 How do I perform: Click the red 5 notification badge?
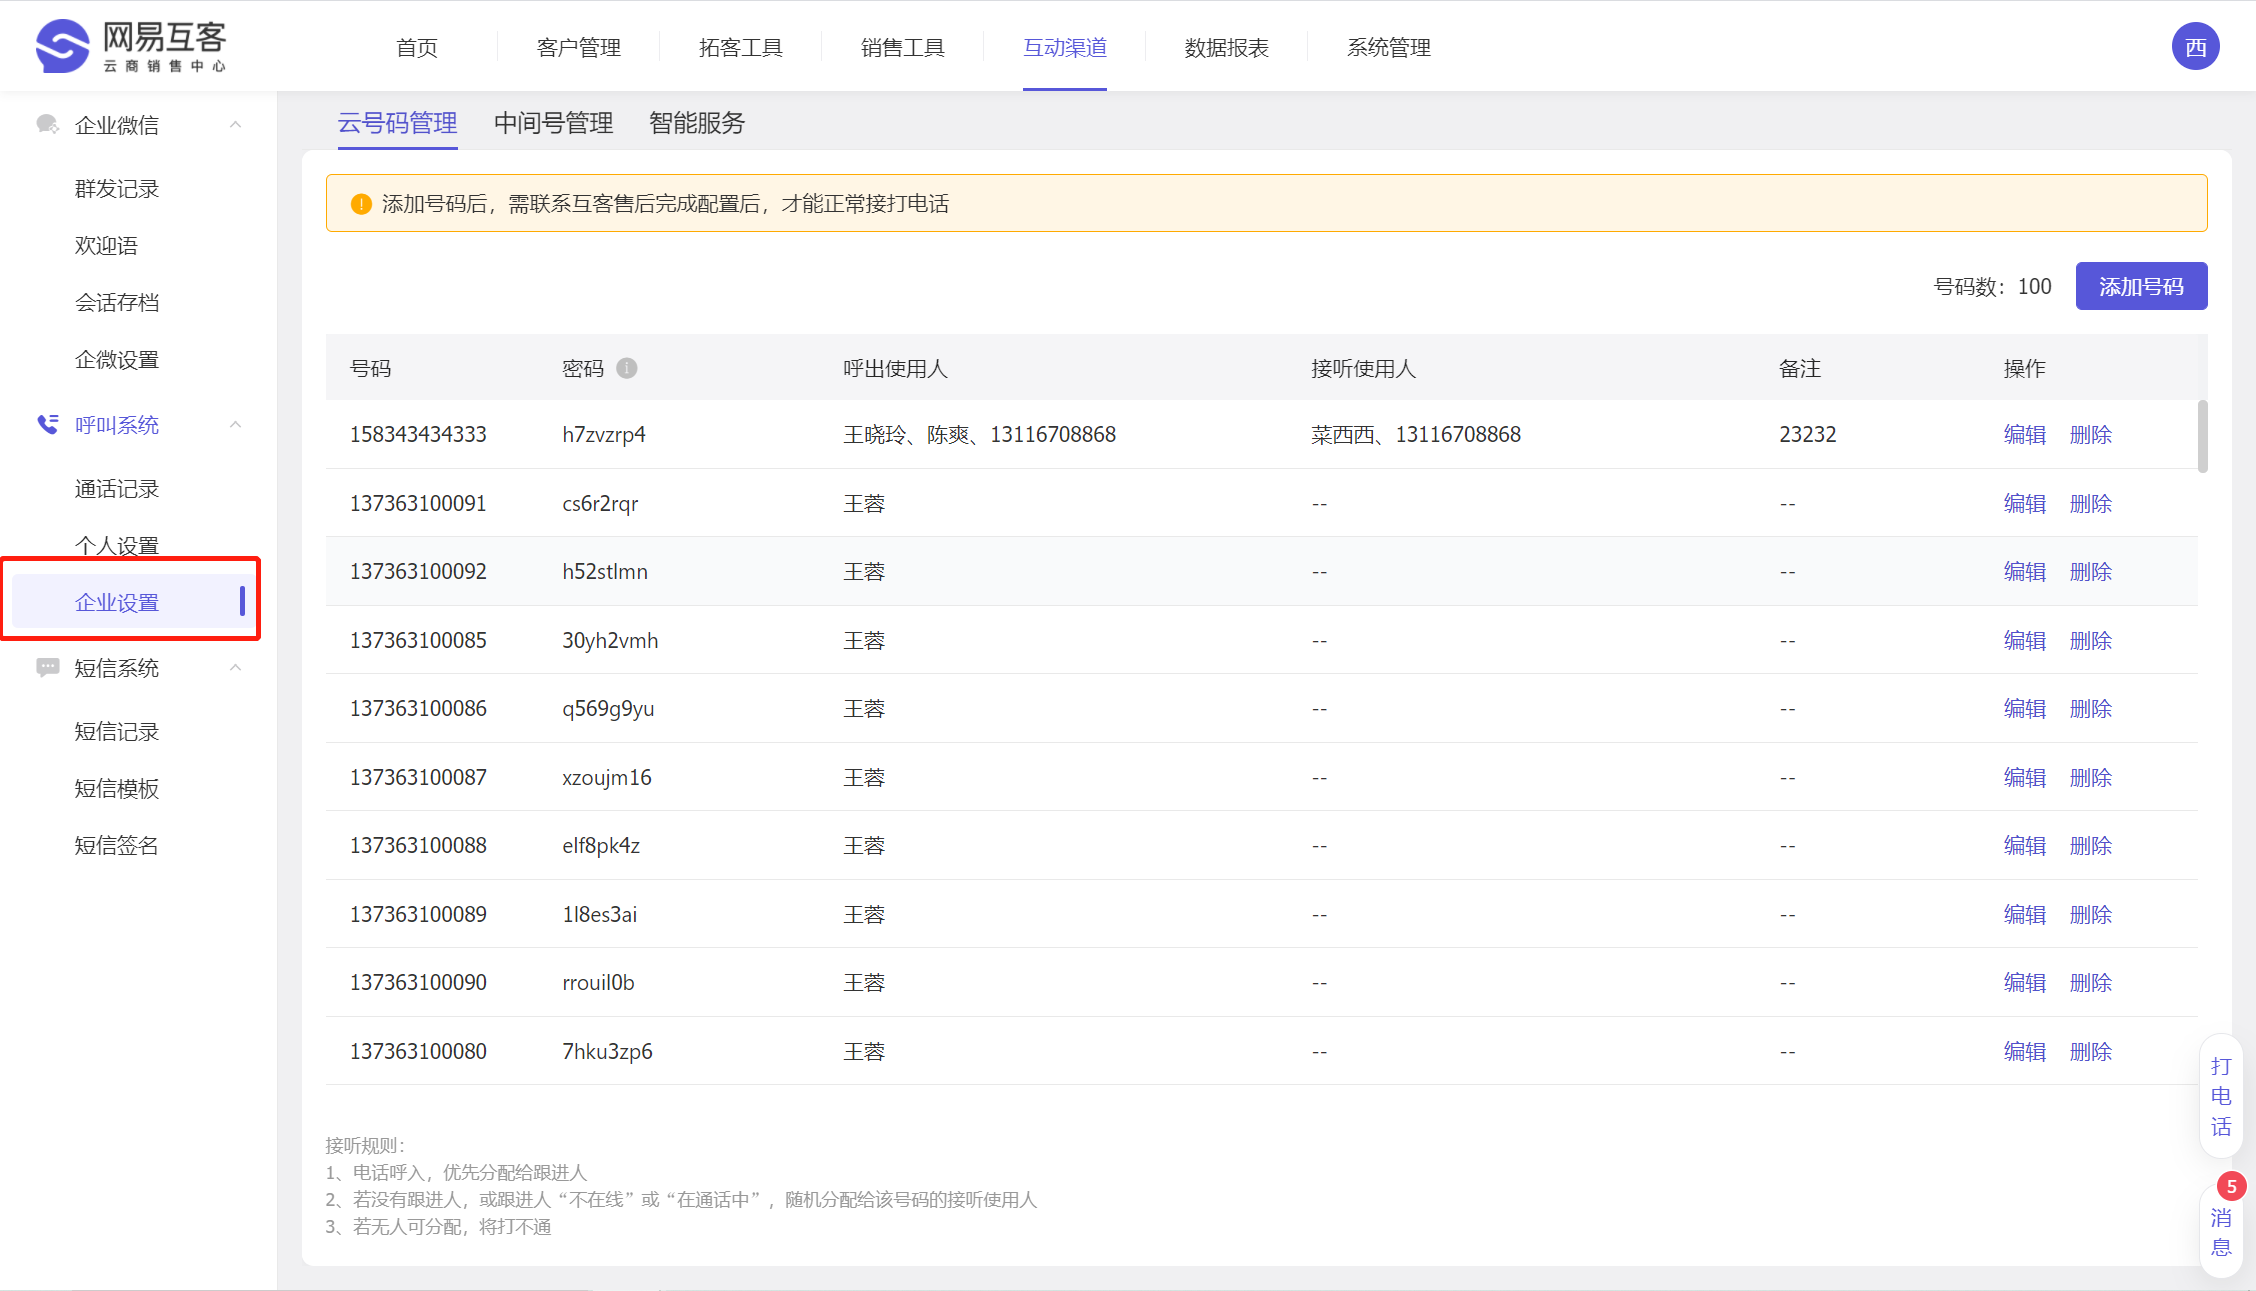click(x=2231, y=1187)
